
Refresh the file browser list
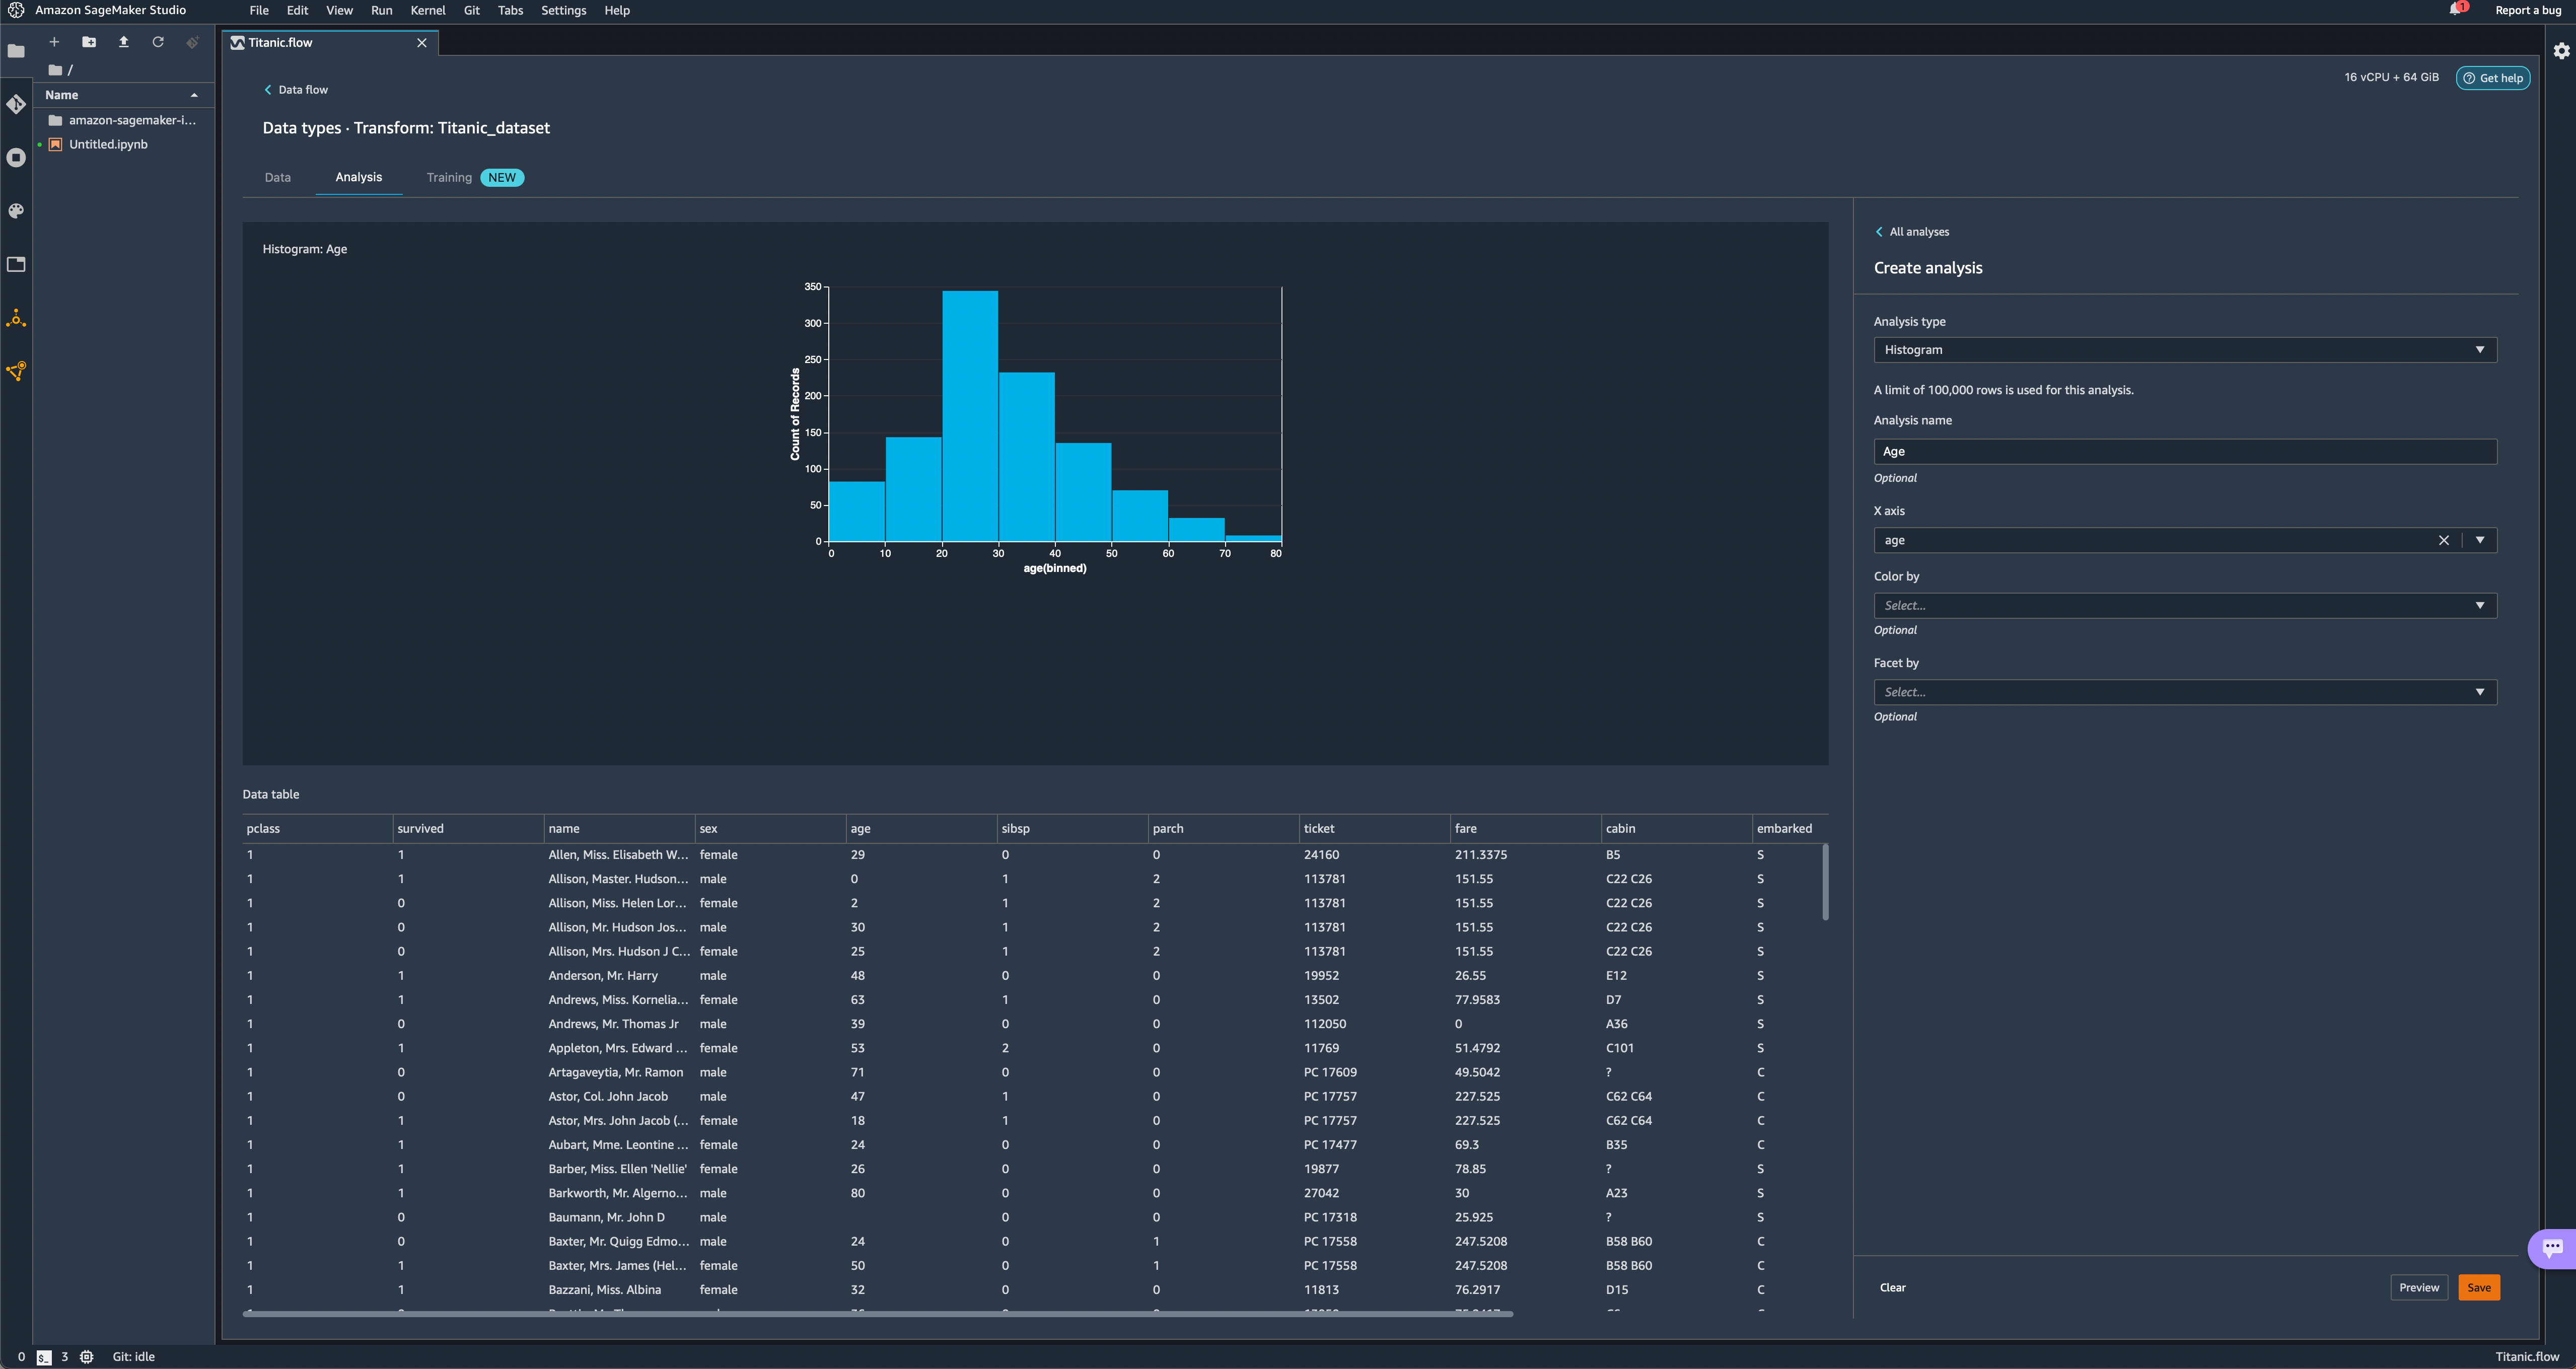pyautogui.click(x=158, y=42)
